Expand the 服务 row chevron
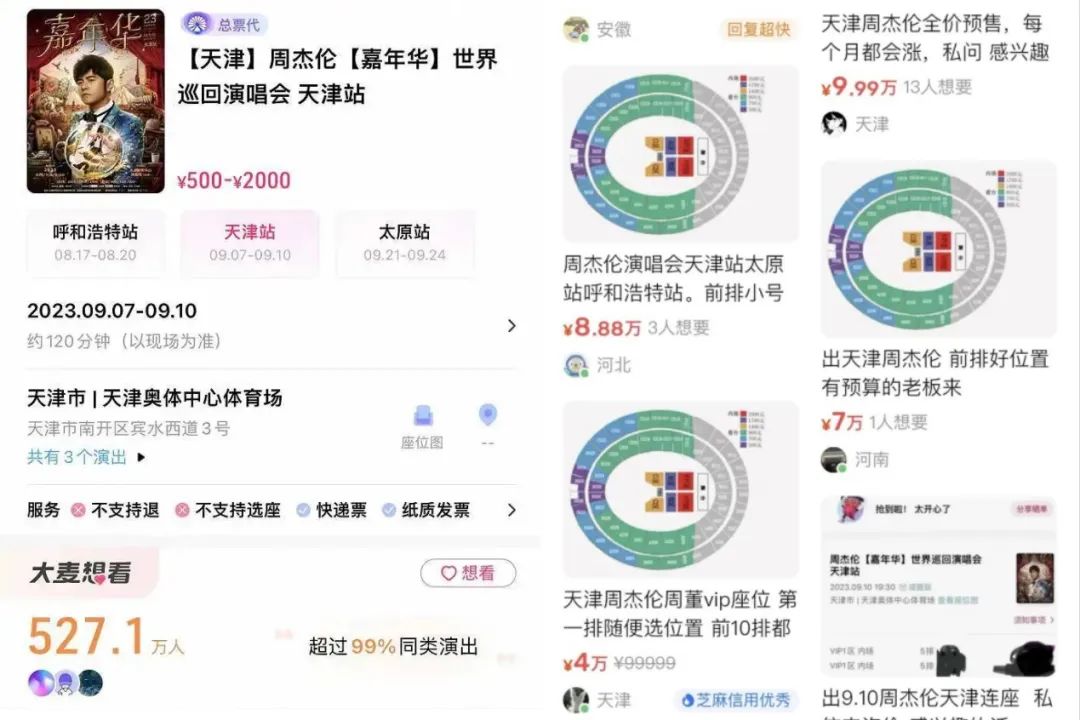1080x720 pixels. [x=511, y=510]
